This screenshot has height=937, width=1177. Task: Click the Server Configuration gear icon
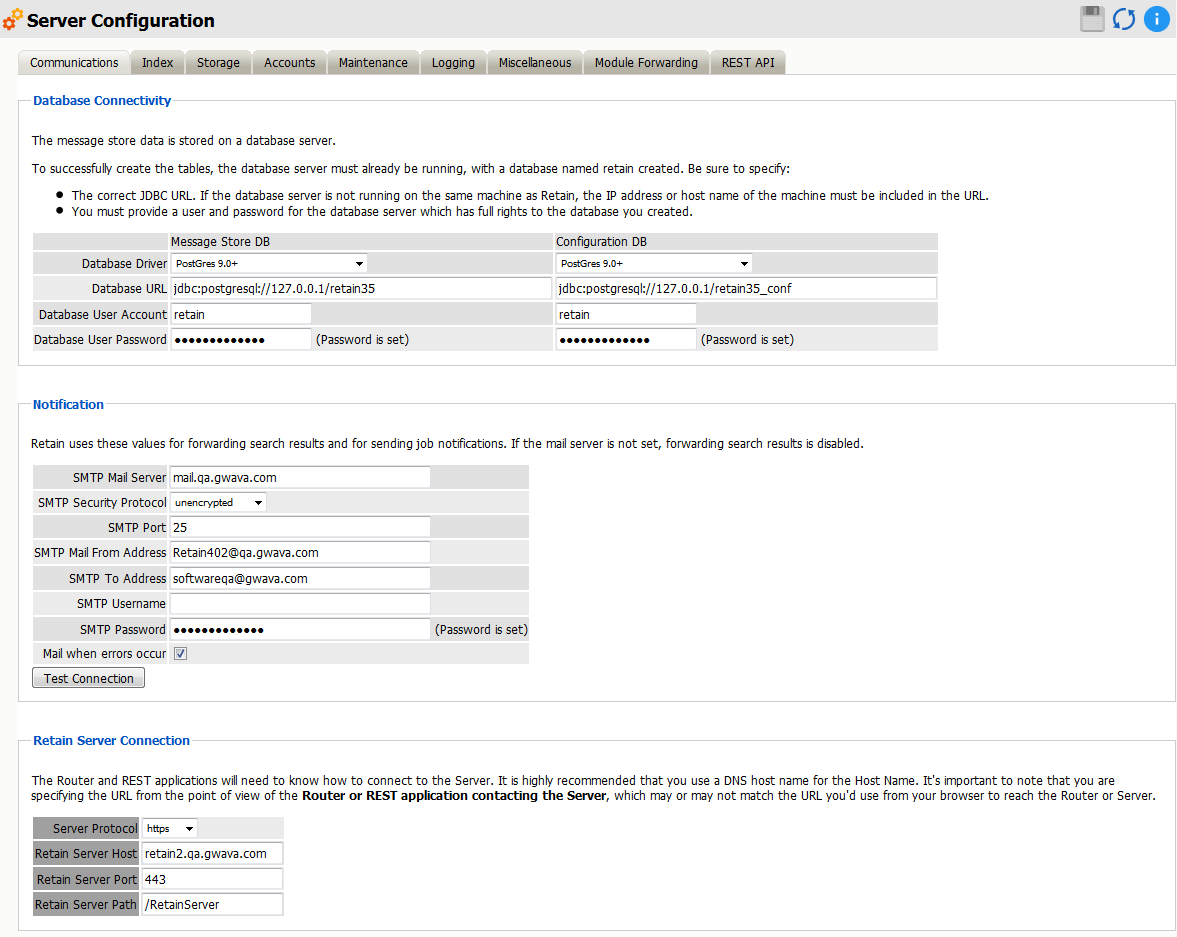coord(13,20)
